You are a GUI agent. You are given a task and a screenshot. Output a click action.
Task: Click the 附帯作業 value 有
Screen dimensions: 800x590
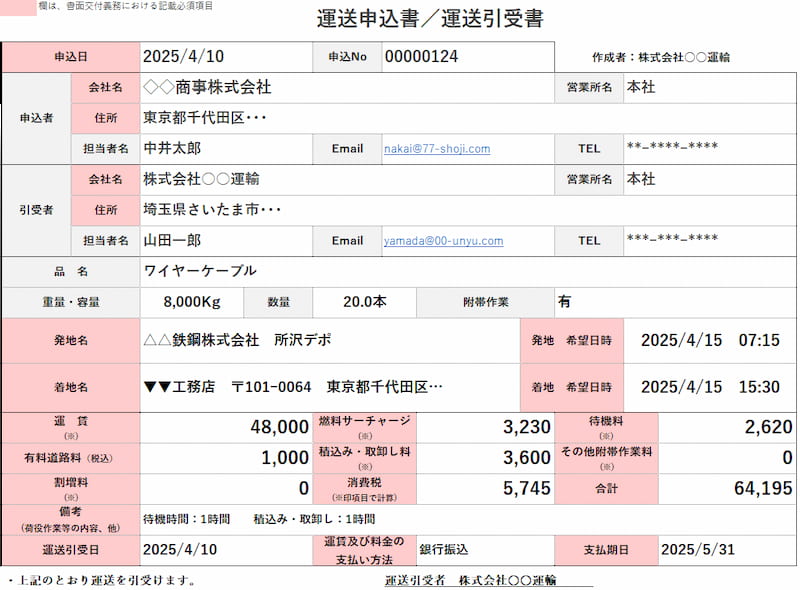[564, 302]
